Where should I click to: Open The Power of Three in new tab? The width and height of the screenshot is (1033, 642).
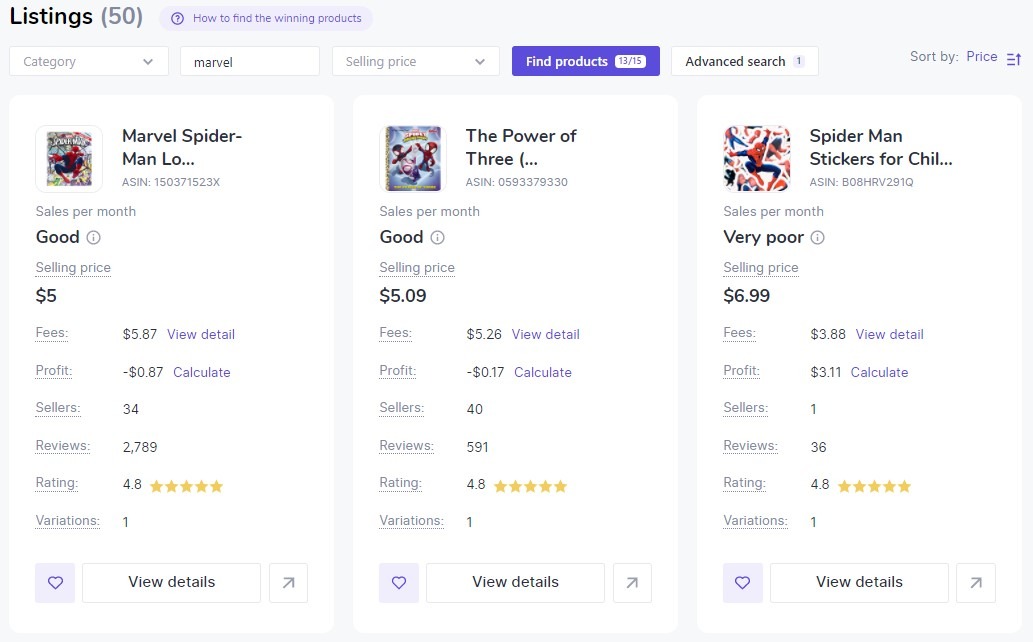[632, 583]
